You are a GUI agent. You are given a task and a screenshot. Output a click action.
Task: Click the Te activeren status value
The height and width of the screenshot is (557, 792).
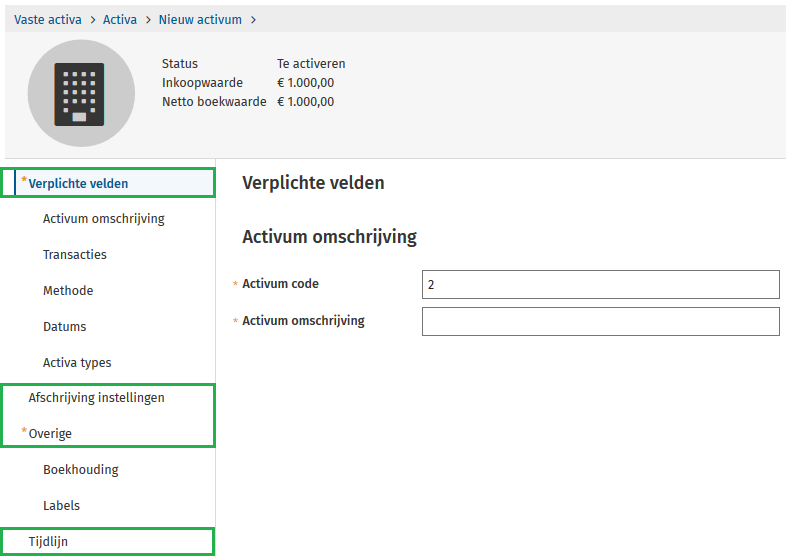tap(311, 64)
